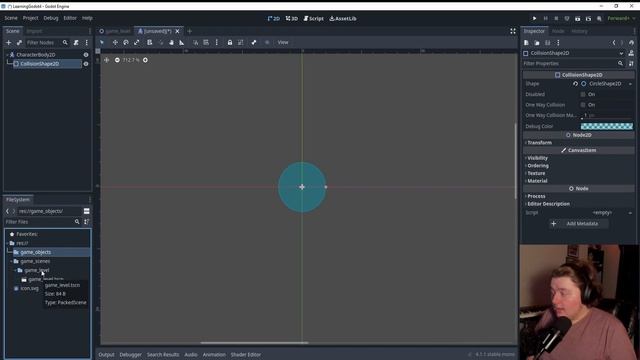Run the project with the play button
This screenshot has height=360, width=640.
(534, 18)
